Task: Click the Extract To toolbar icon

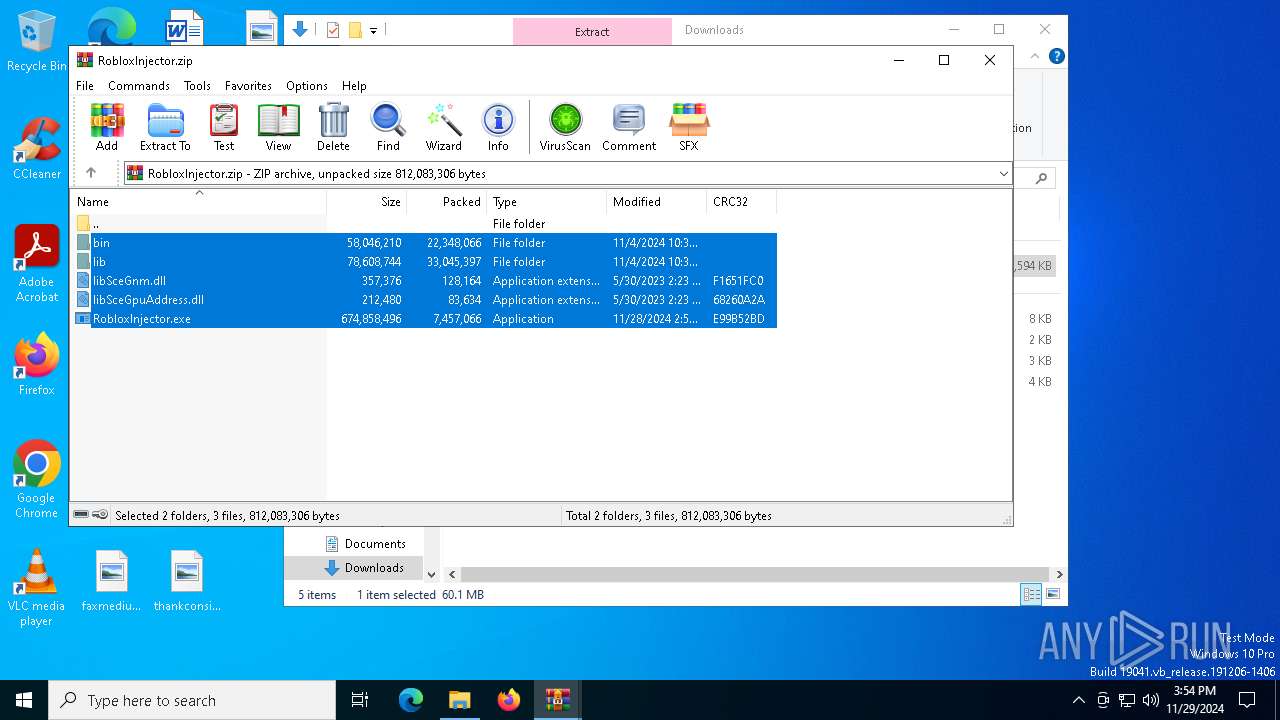Action: click(x=165, y=127)
